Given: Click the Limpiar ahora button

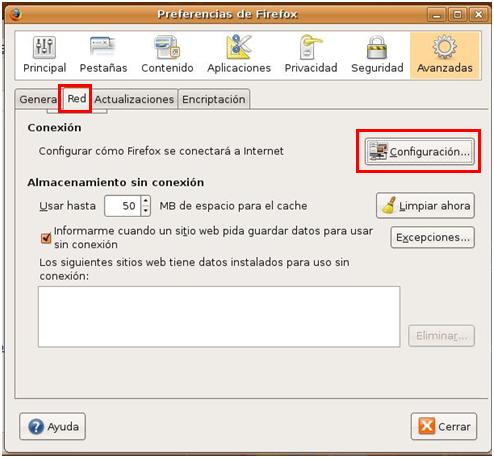Looking at the screenshot, I should [x=425, y=206].
